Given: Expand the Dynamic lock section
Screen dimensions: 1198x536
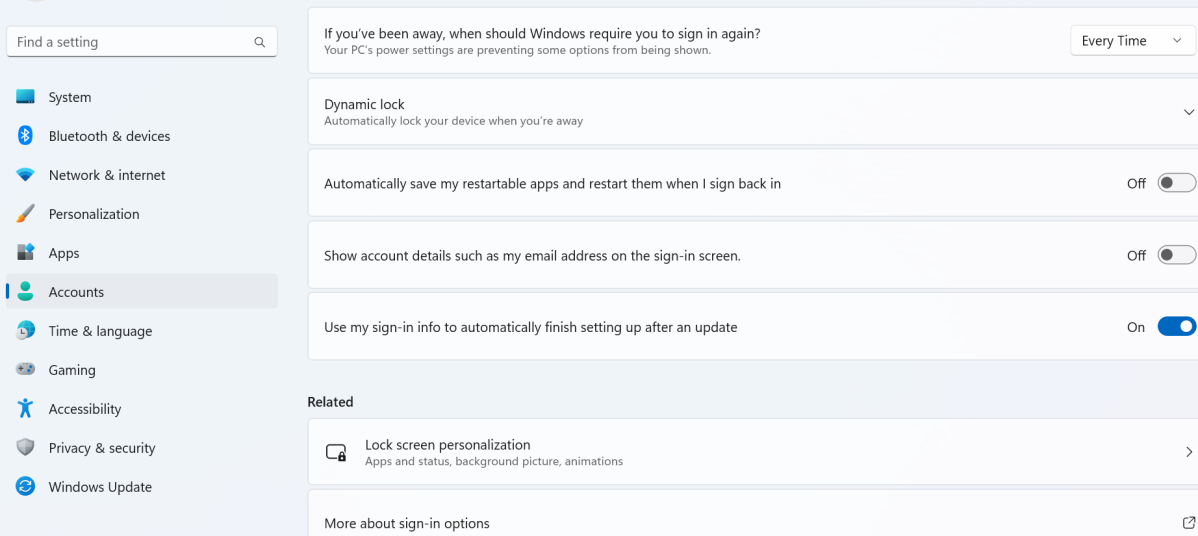Looking at the screenshot, I should tap(1188, 112).
